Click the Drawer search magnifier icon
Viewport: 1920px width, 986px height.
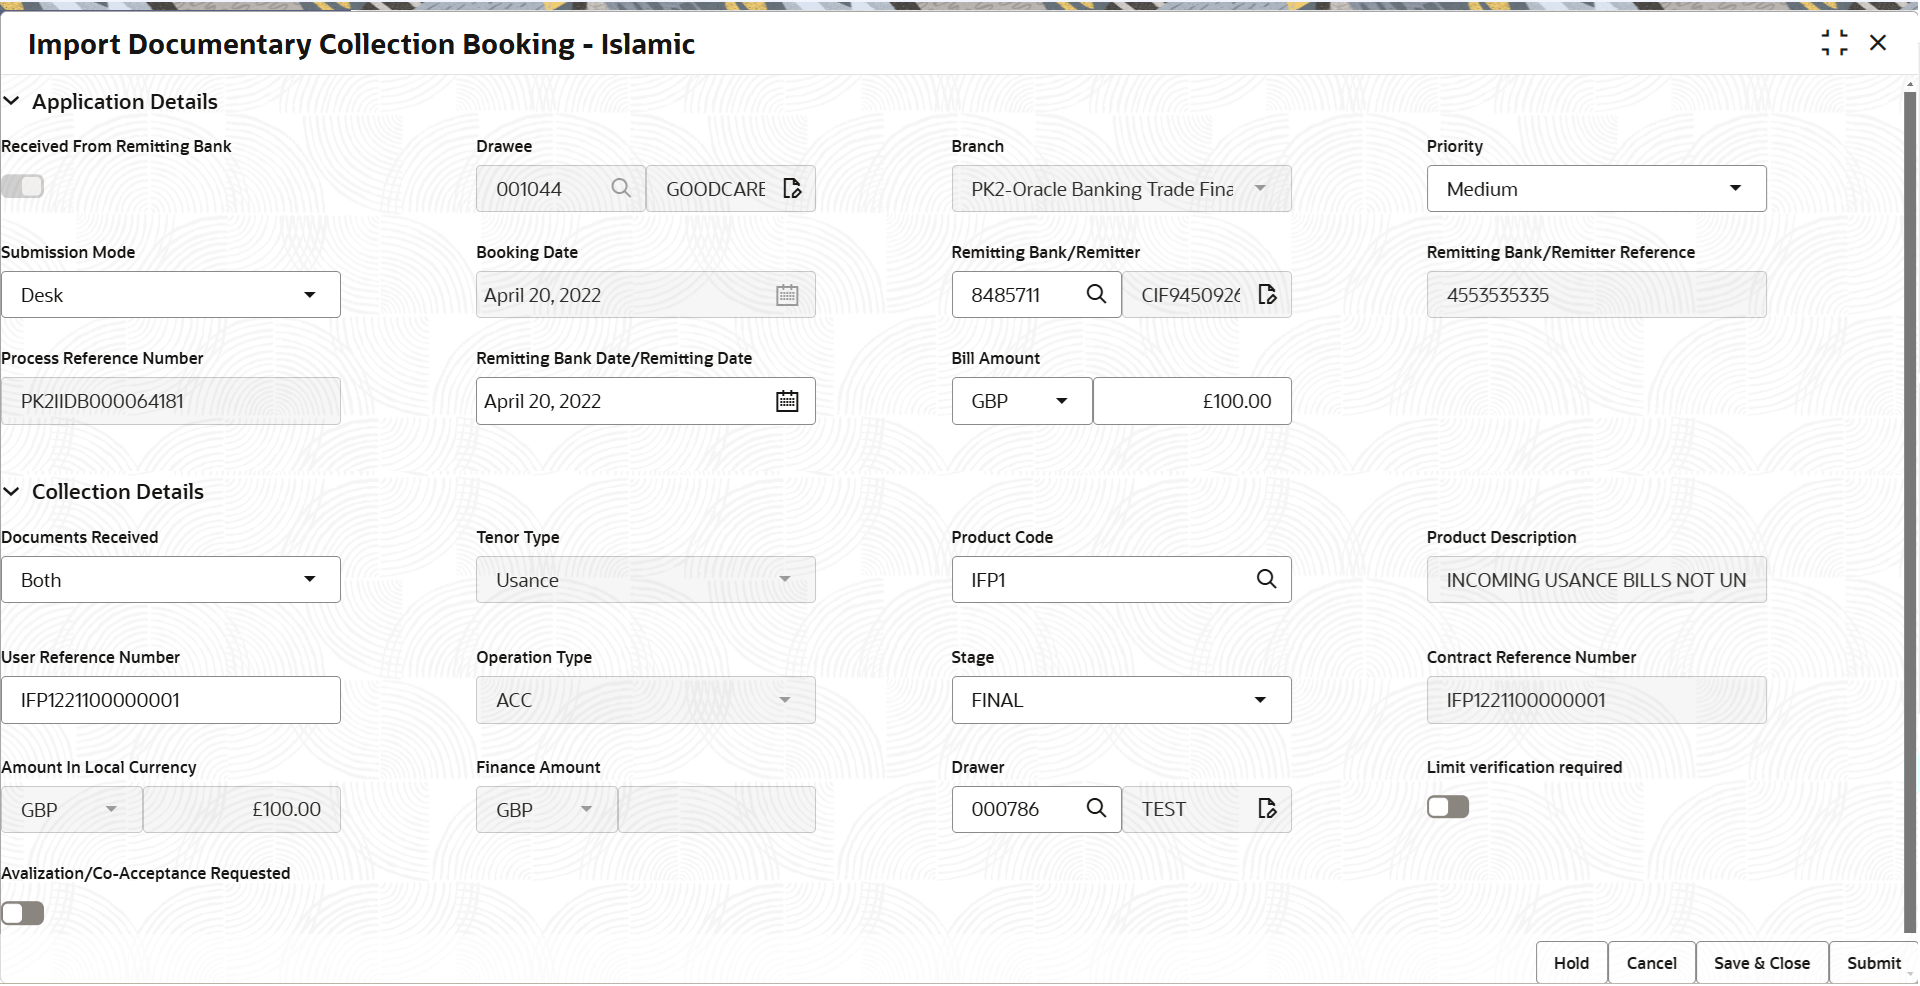(1096, 808)
